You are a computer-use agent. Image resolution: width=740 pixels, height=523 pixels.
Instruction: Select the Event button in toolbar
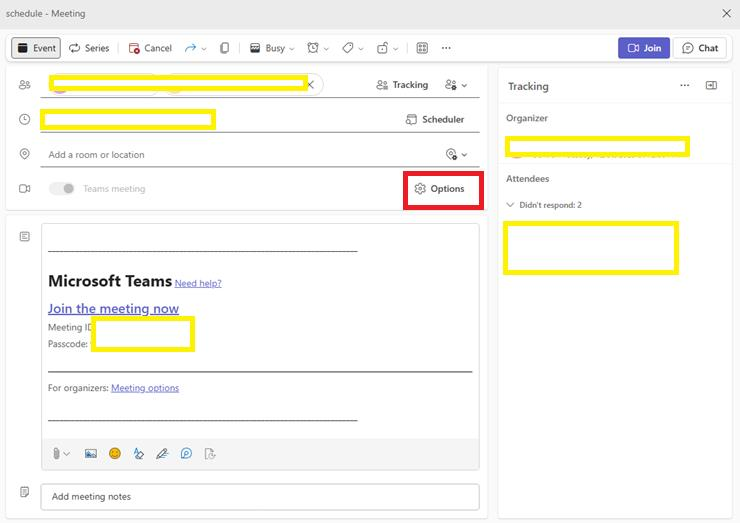(36, 48)
